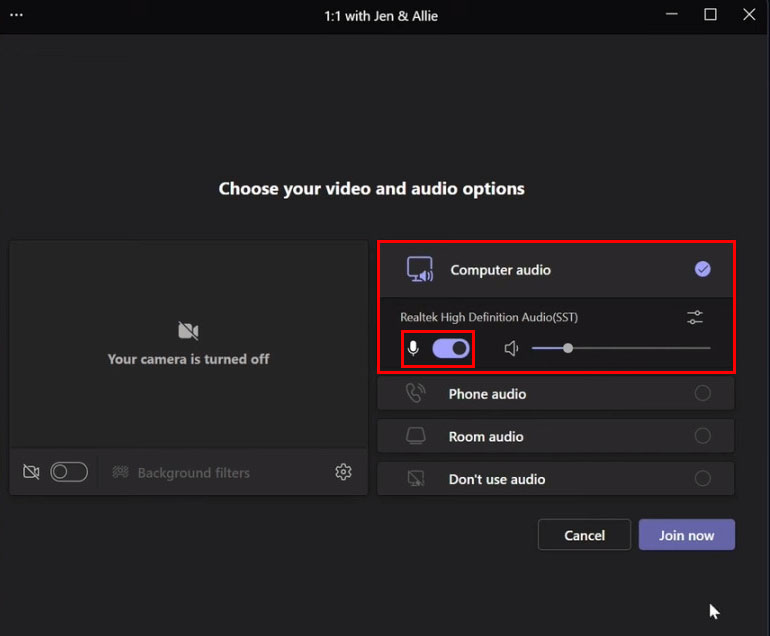Select the Room audio radio button
770x636 pixels.
tap(702, 436)
